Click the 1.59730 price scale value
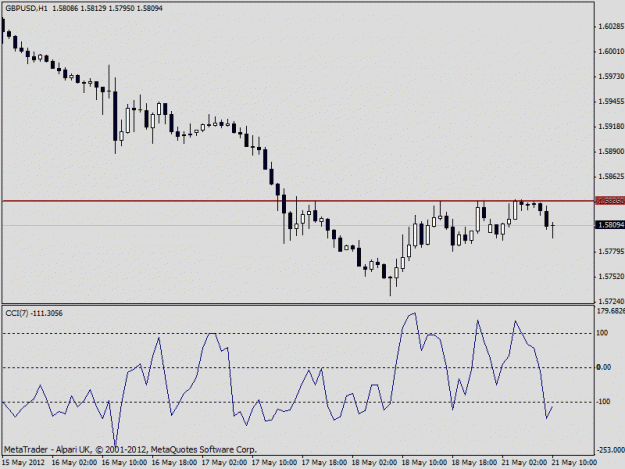625x469 pixels. coord(611,76)
